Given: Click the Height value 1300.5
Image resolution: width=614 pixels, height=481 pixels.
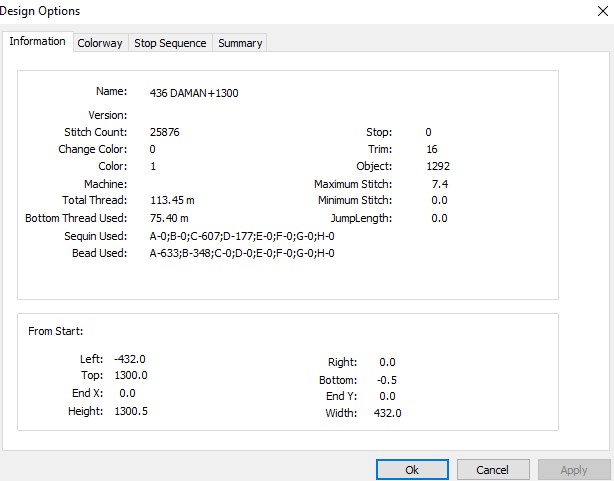Looking at the screenshot, I should click(131, 411).
